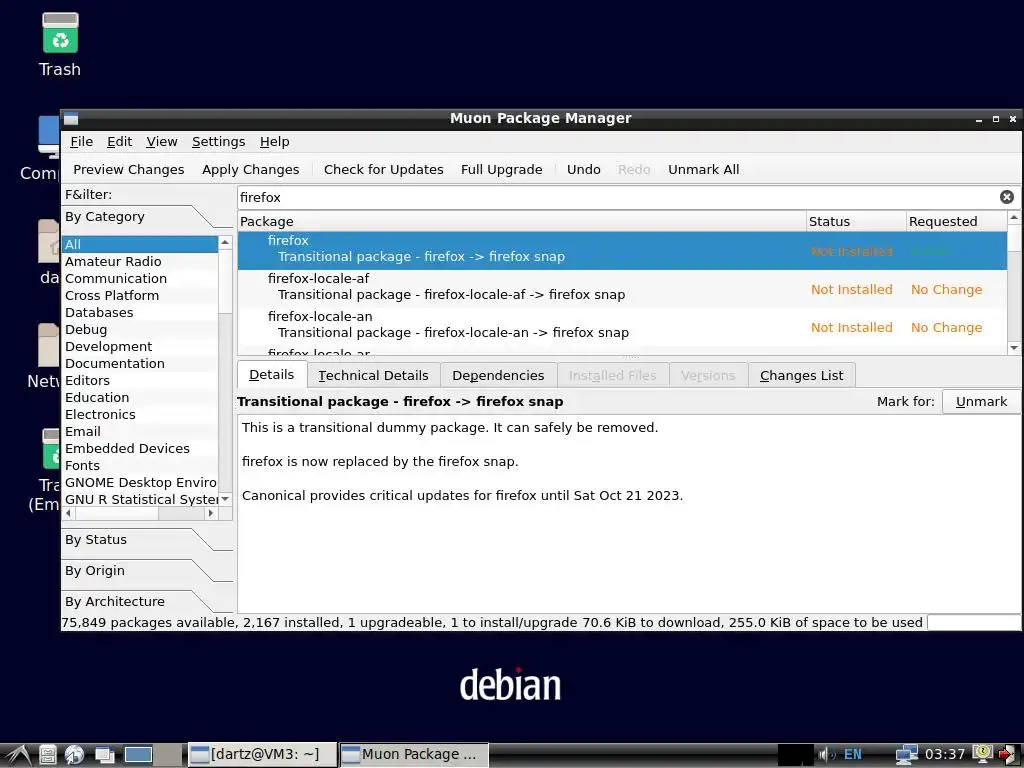Switch to the Changes List tab

coord(801,376)
